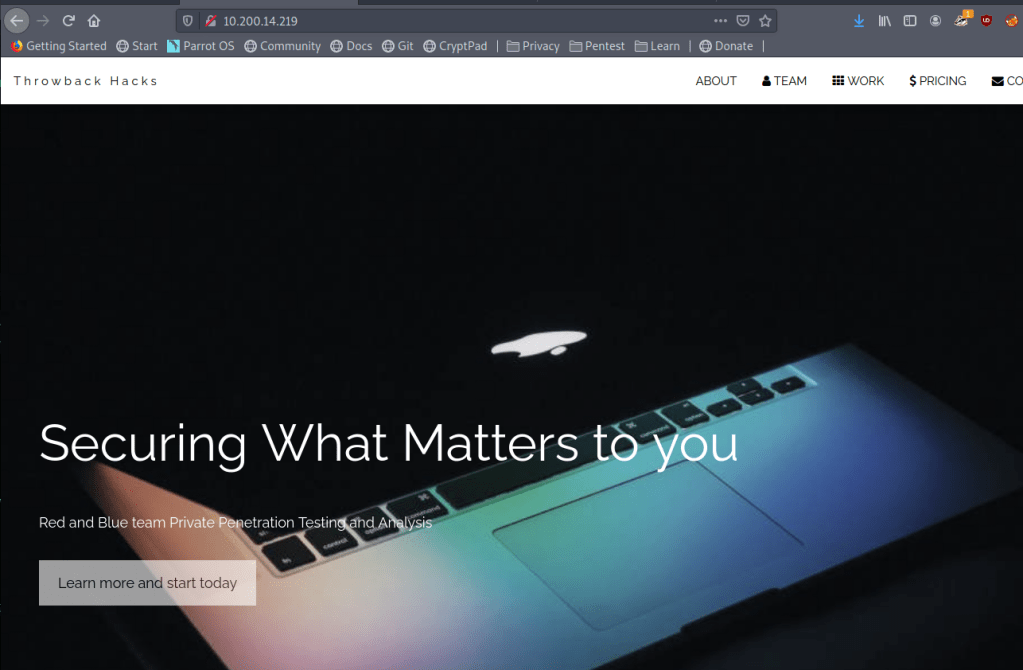The image size is (1023, 670).
Task: Expand the Privacy bookmarks folder
Action: point(533,46)
